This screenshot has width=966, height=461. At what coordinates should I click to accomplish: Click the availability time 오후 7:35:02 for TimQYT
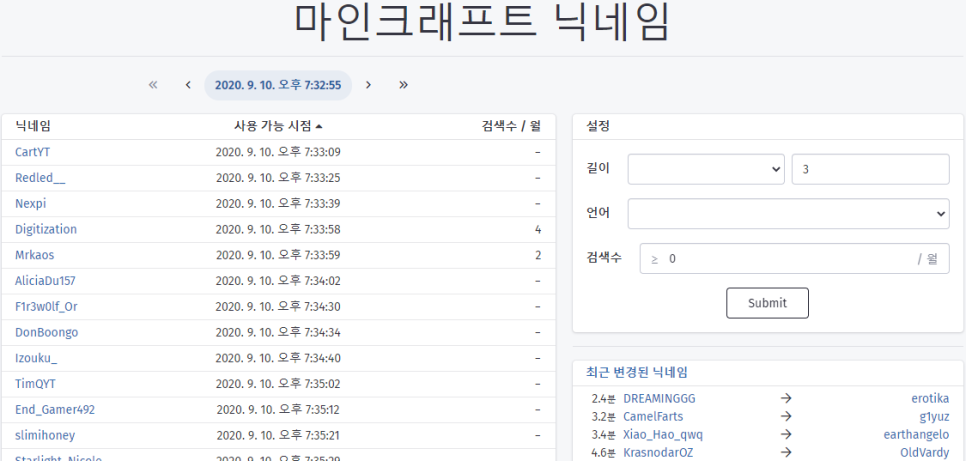click(278, 385)
